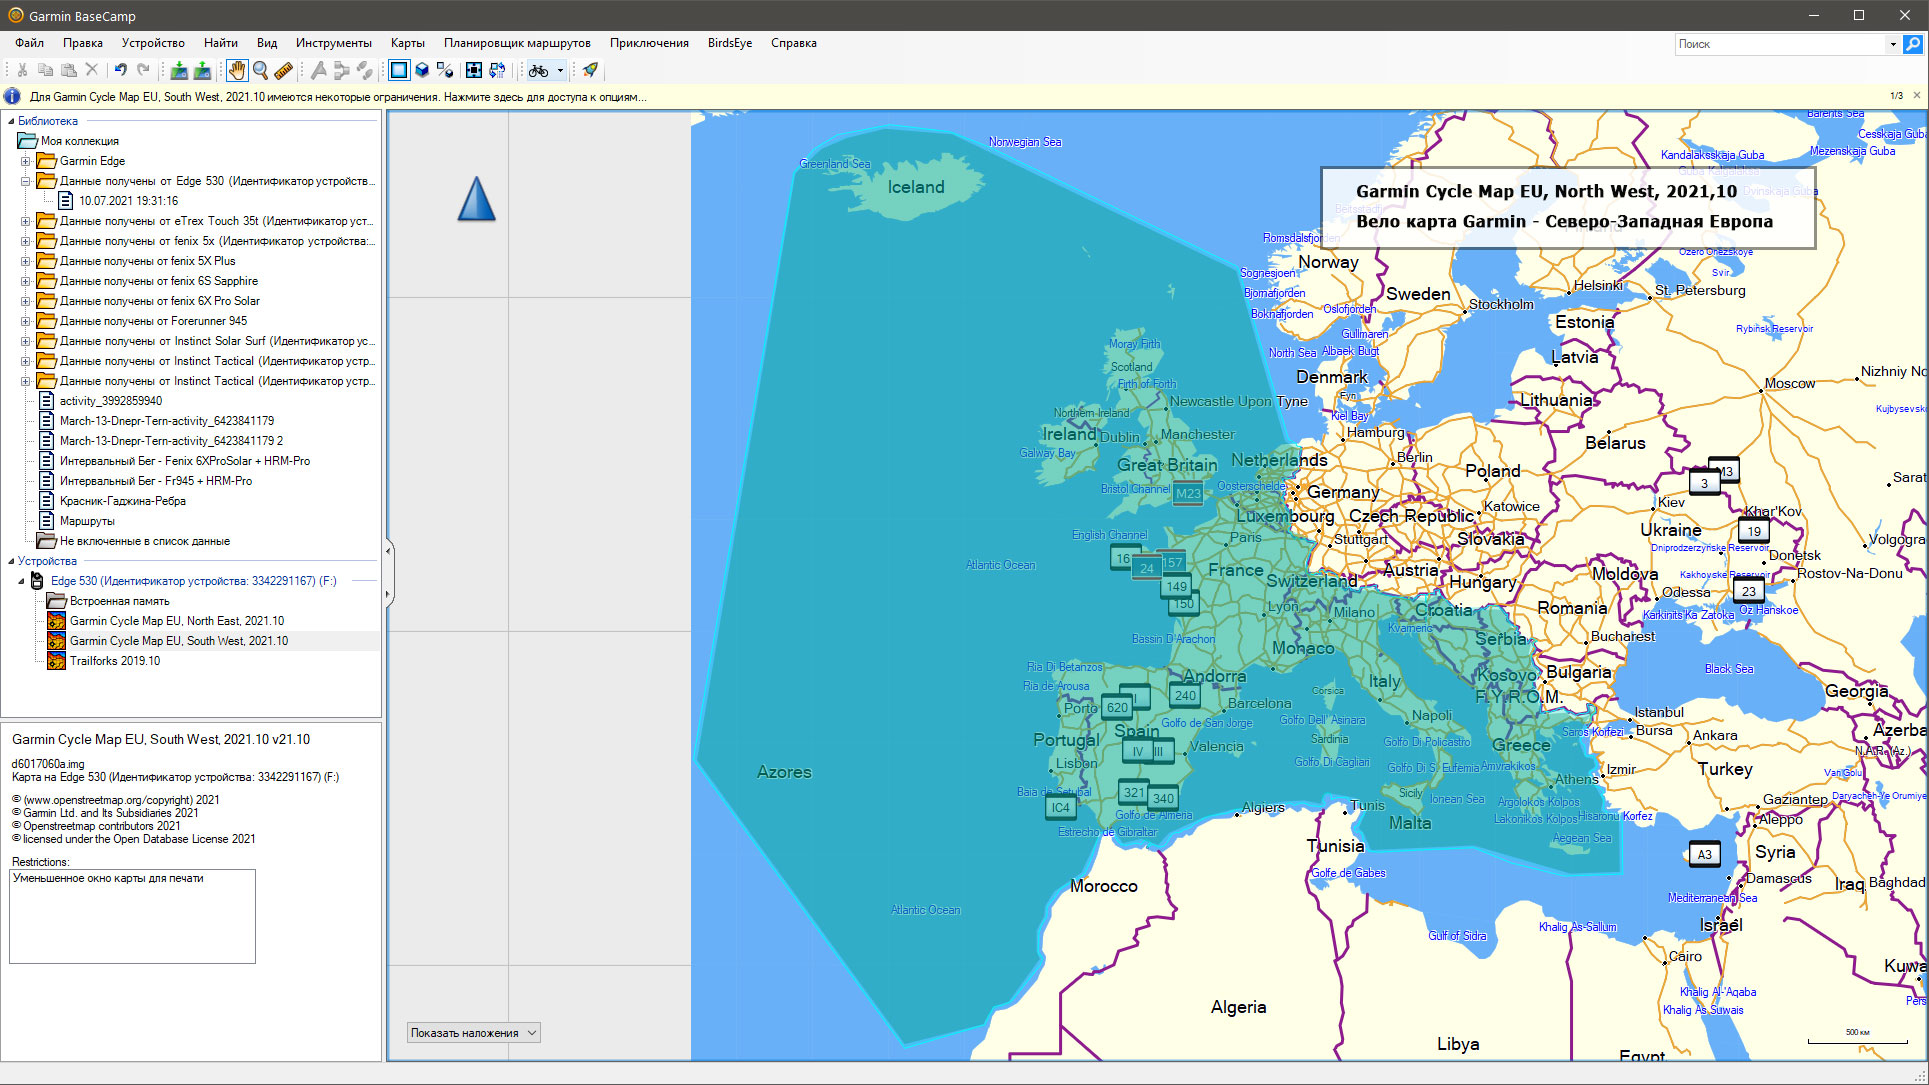The width and height of the screenshot is (1929, 1085).
Task: Toggle the 2D map view button
Action: click(x=399, y=70)
